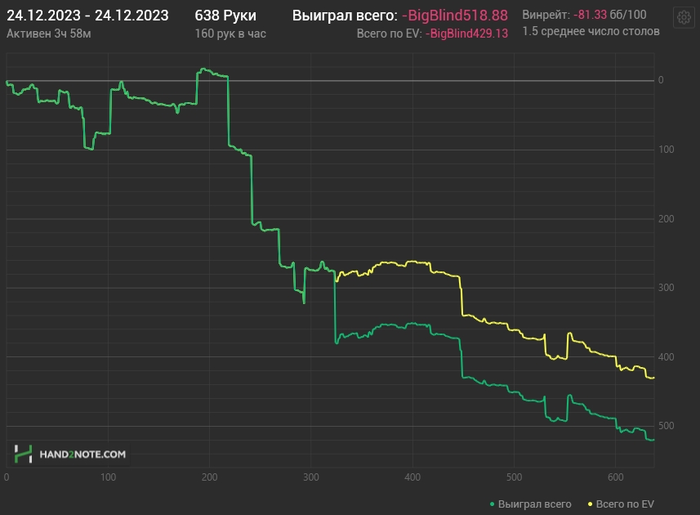Click the 'Активен 3ч 58м' text
700x515 pixels.
coord(49,33)
